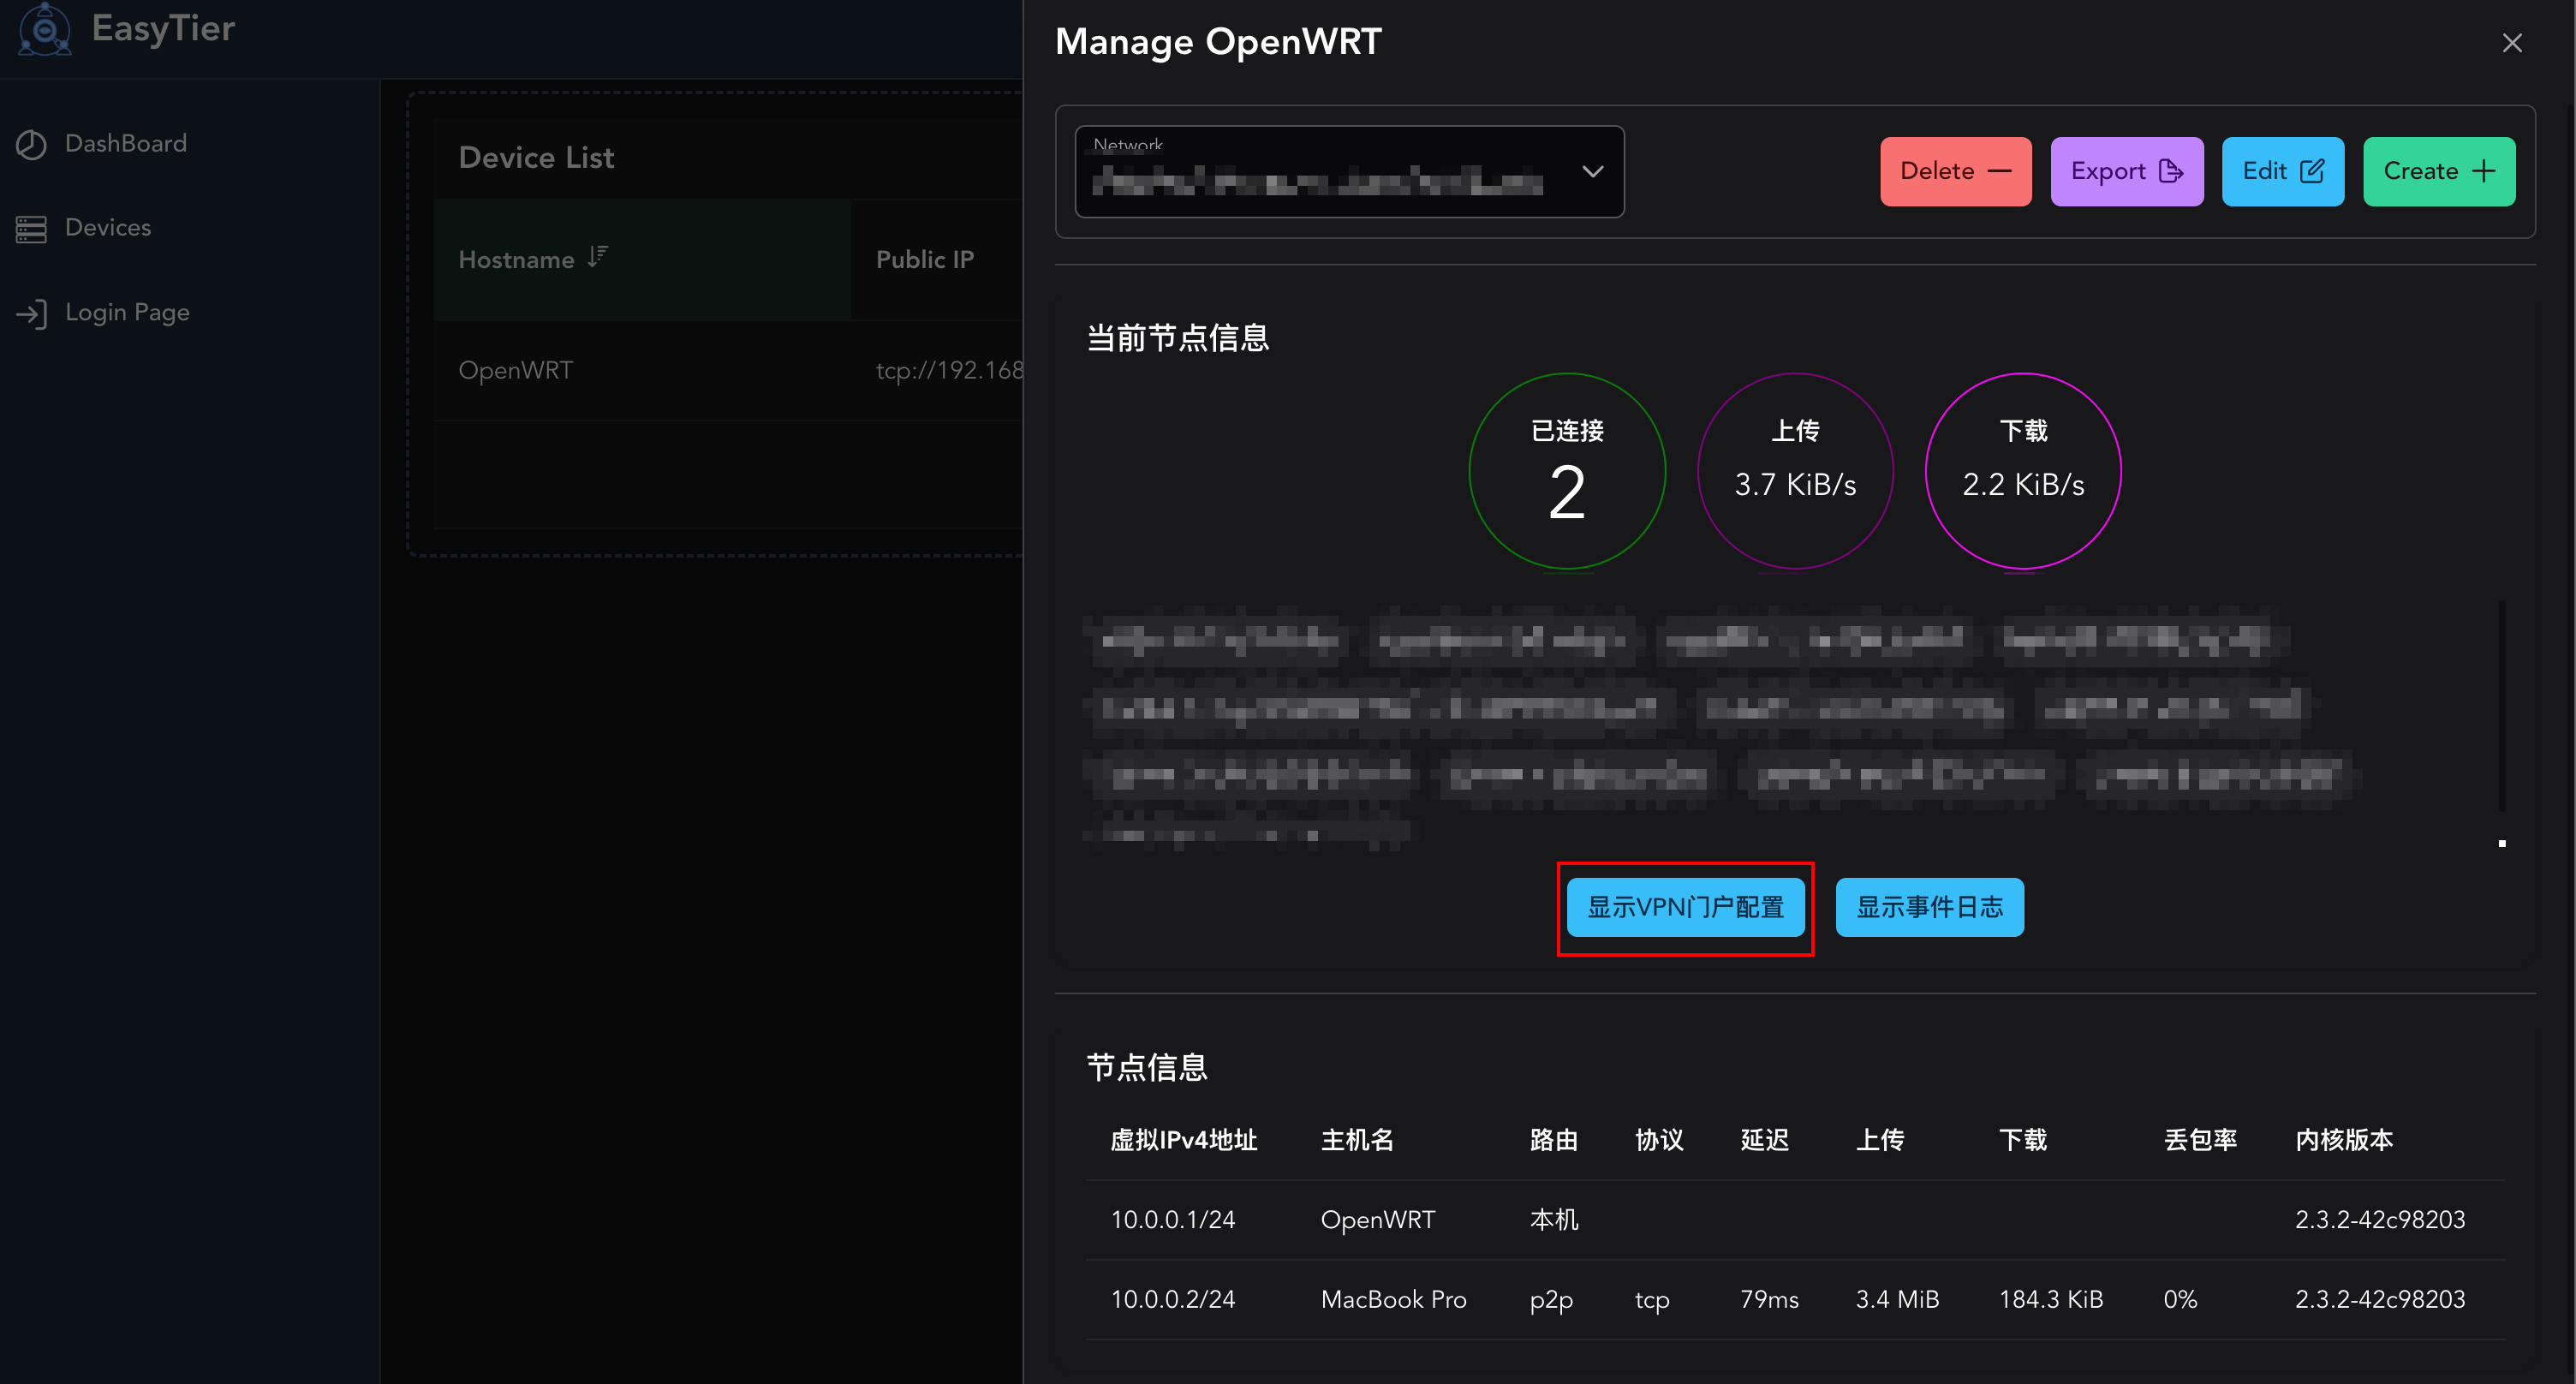Click the pencil icon on Edit button
The image size is (2576, 1384).
pyautogui.click(x=2313, y=171)
